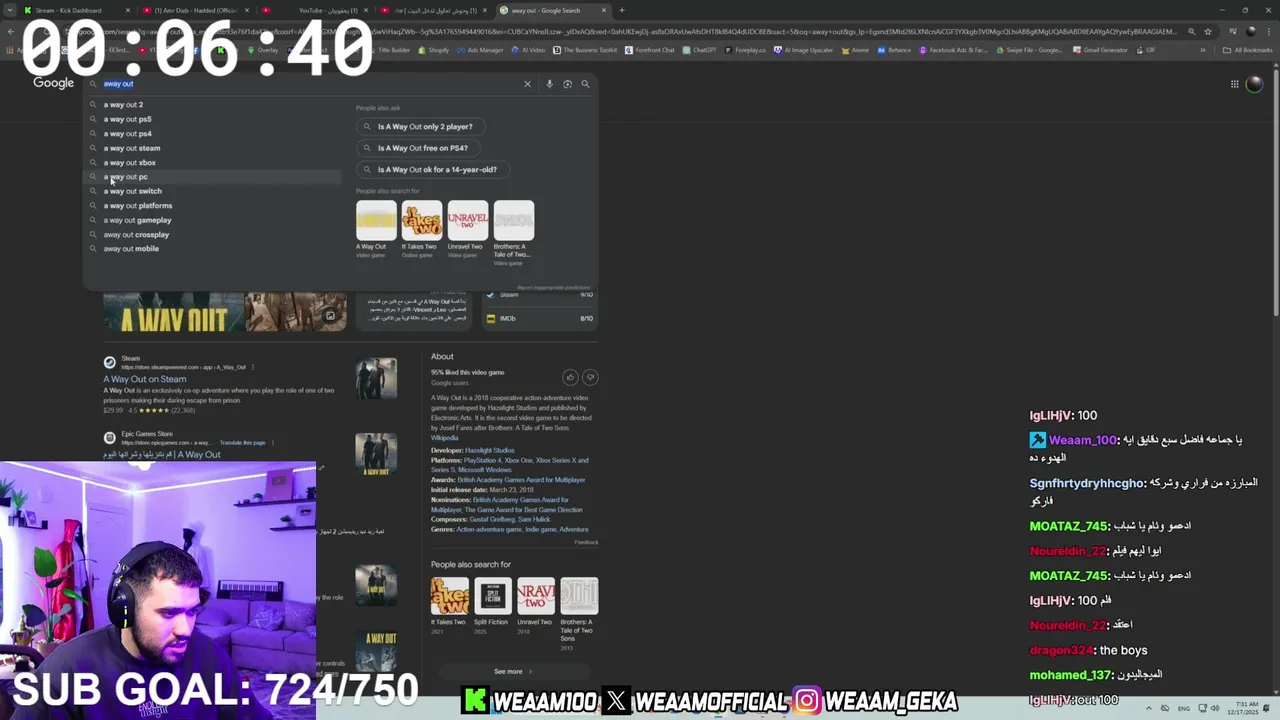Open Hazelight Studios developer link

pos(490,451)
